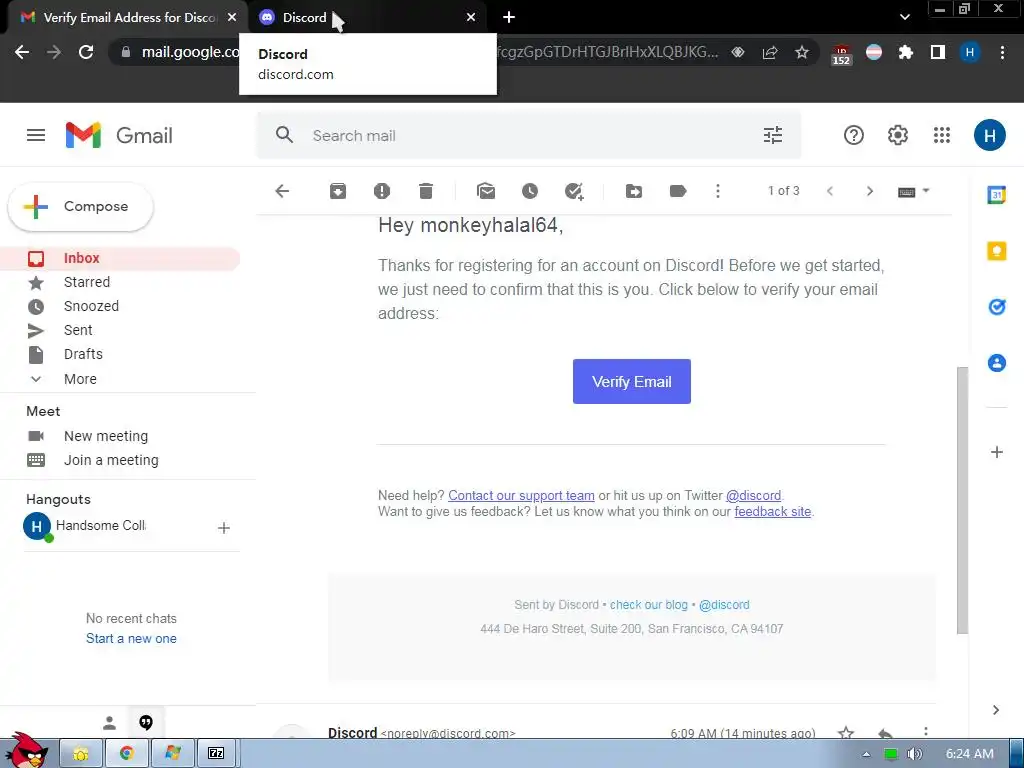
Task: Hide side panel chevron
Action: (996, 710)
